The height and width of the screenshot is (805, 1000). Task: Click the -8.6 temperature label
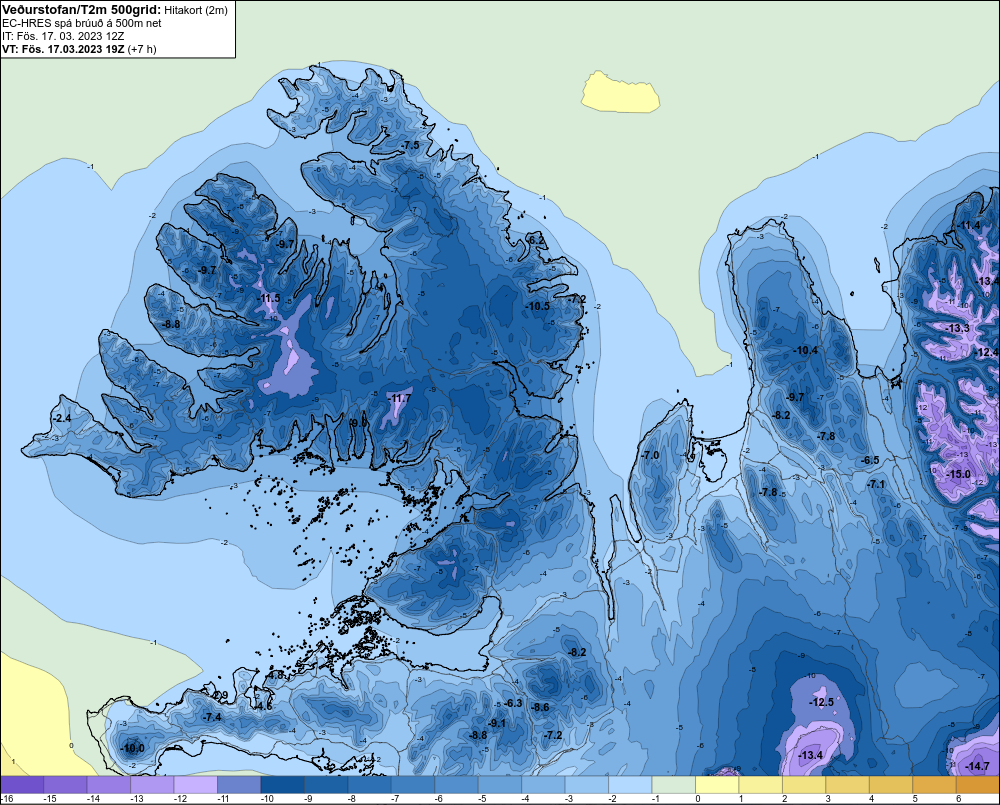pyautogui.click(x=540, y=707)
